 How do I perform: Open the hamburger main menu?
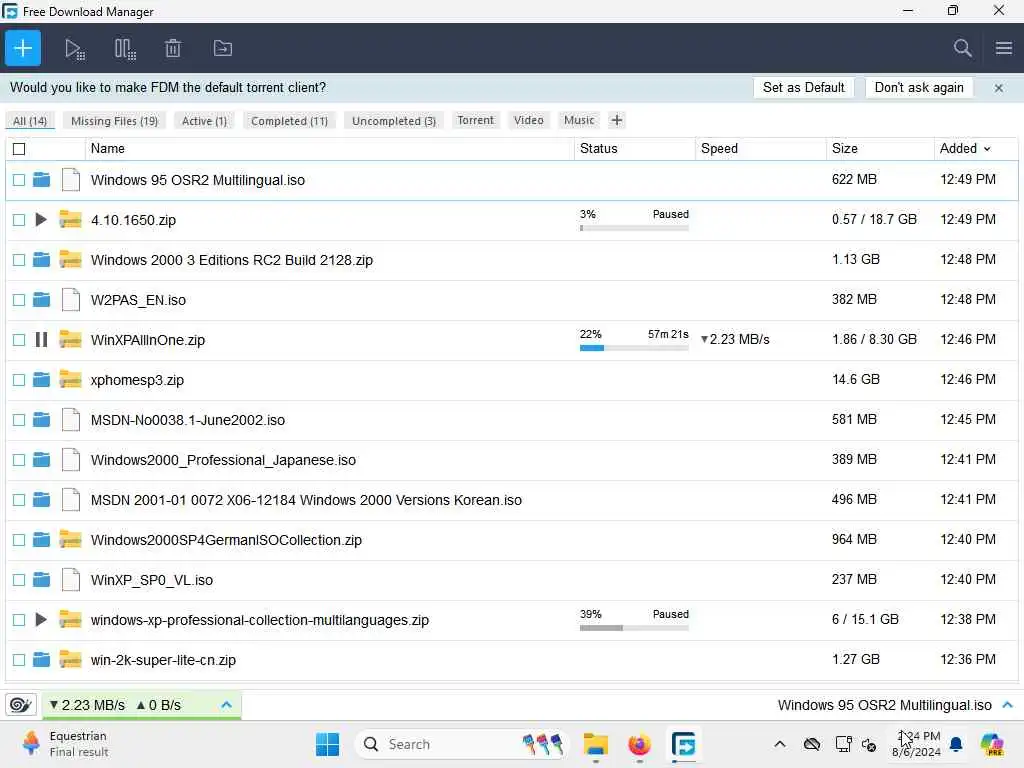coord(1004,48)
